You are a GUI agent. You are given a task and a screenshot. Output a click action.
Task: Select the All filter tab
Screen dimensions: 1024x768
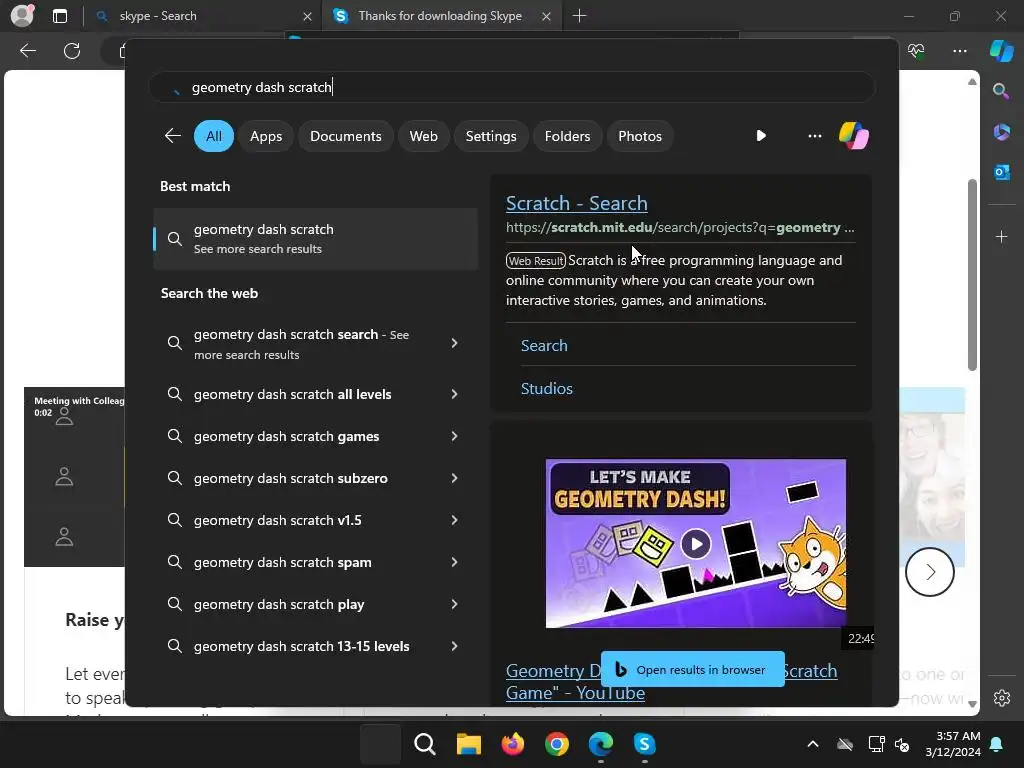click(x=214, y=136)
